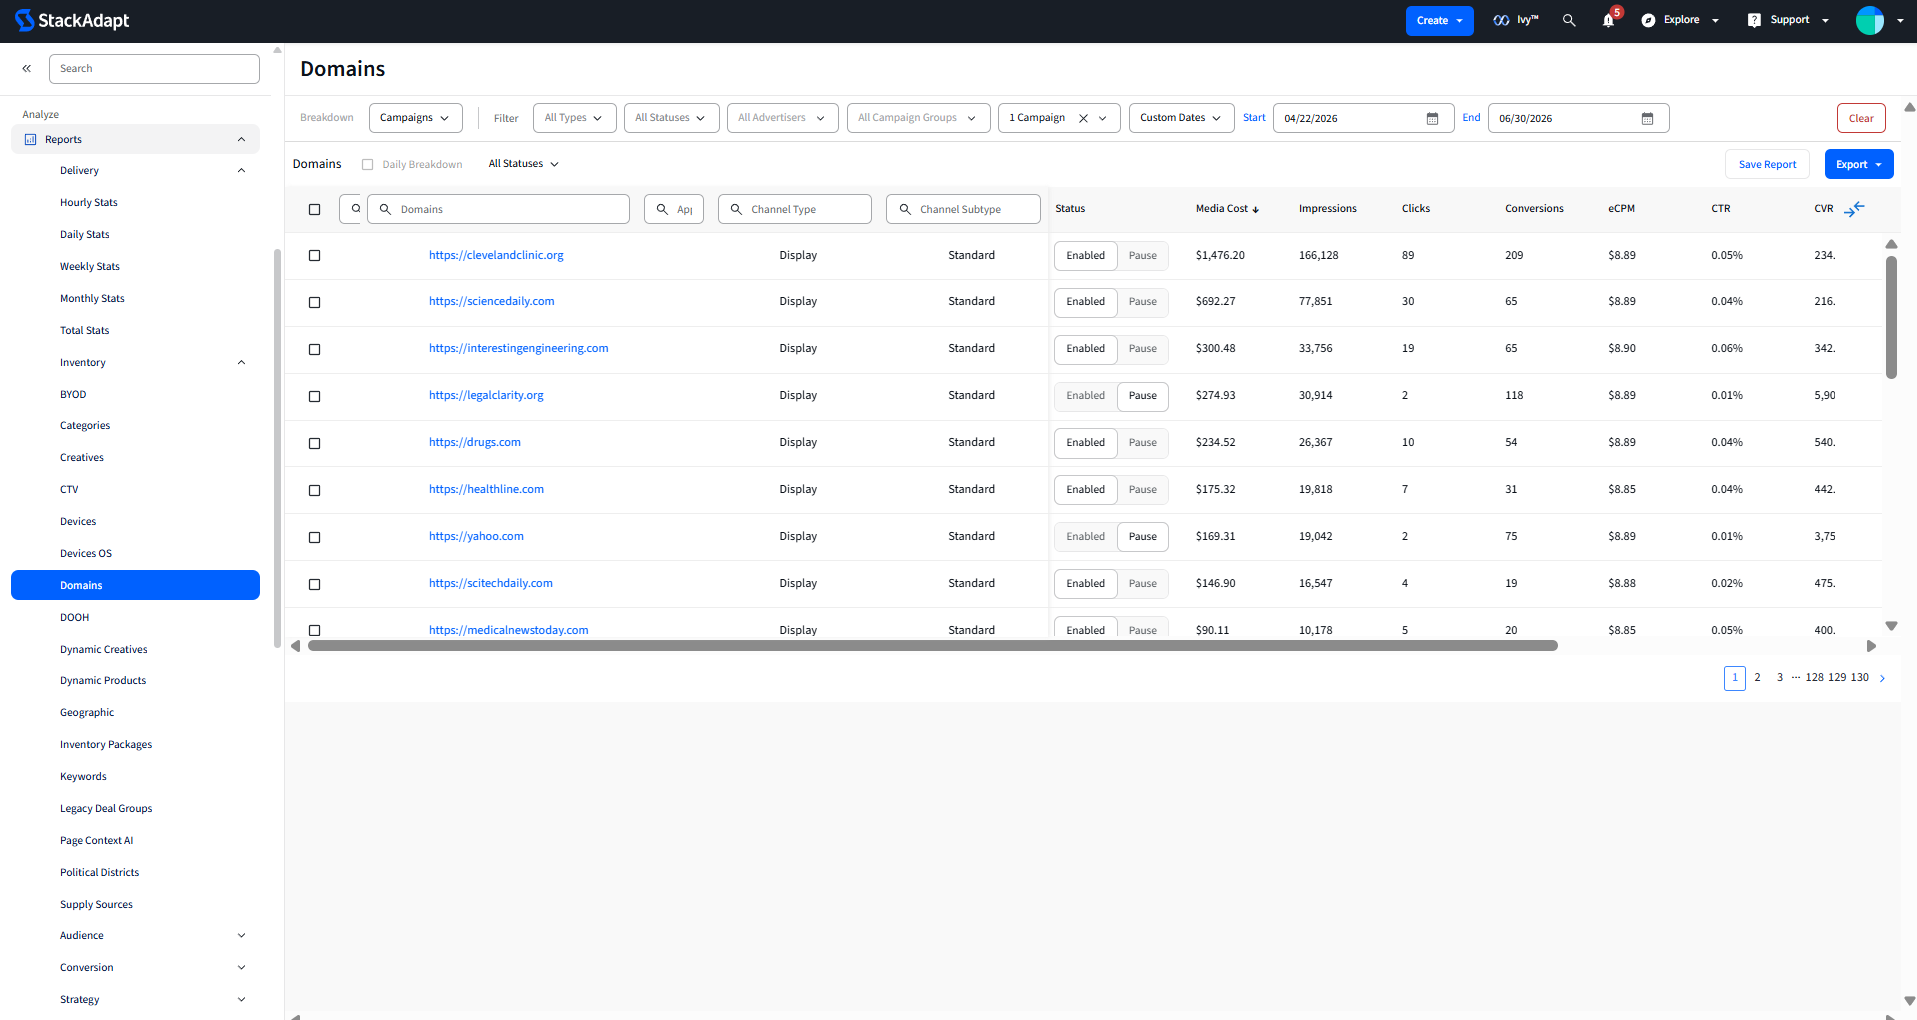Click table vertical scroll up arrow

click(1891, 244)
